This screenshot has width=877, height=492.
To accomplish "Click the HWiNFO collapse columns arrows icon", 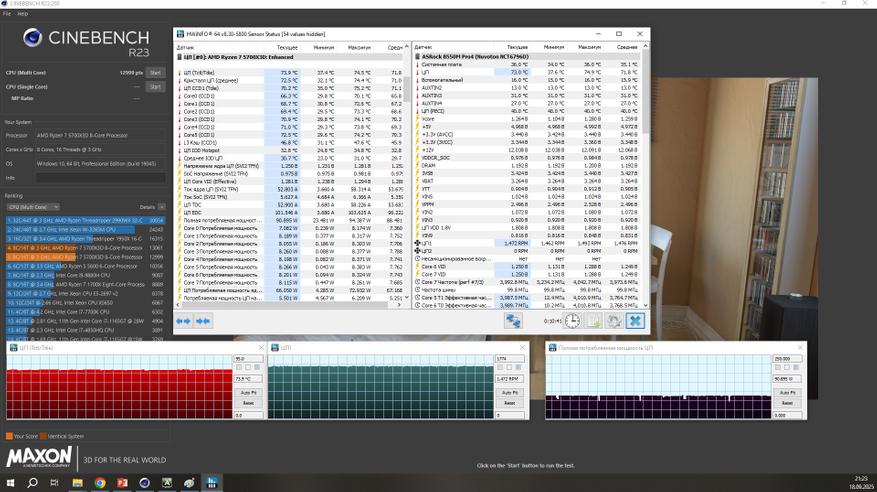I will coord(203,321).
